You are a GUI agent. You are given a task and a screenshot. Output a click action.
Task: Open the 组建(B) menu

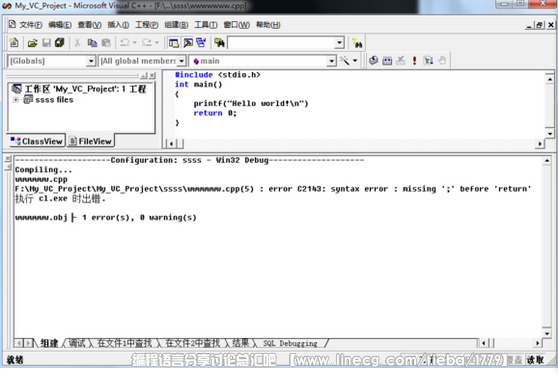tap(176, 25)
